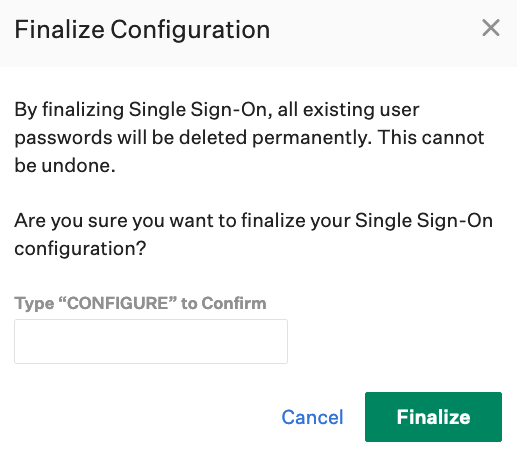Screen dimensions: 517x458
Task: Dismiss dialog with the X icon
Action: tap(491, 28)
